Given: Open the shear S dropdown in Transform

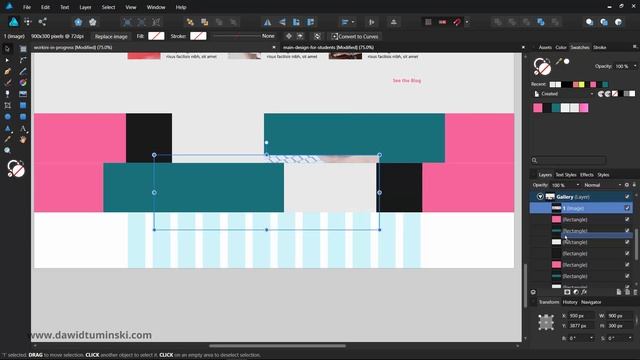Looking at the screenshot, I should [x=630, y=338].
